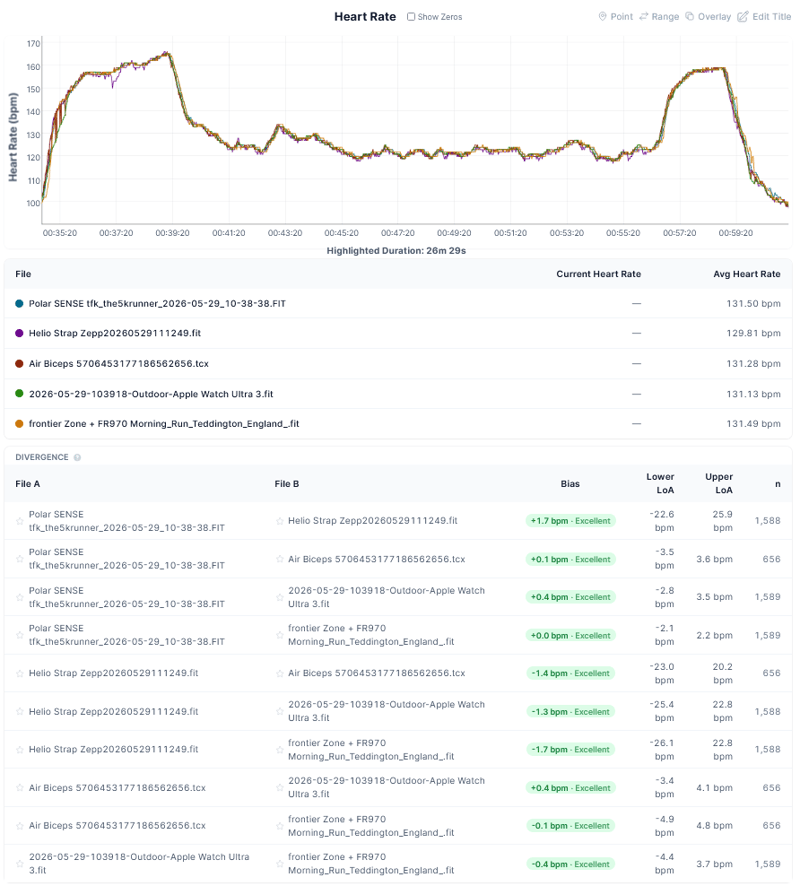Click the n column header
This screenshot has height=886, width=800.
[777, 484]
